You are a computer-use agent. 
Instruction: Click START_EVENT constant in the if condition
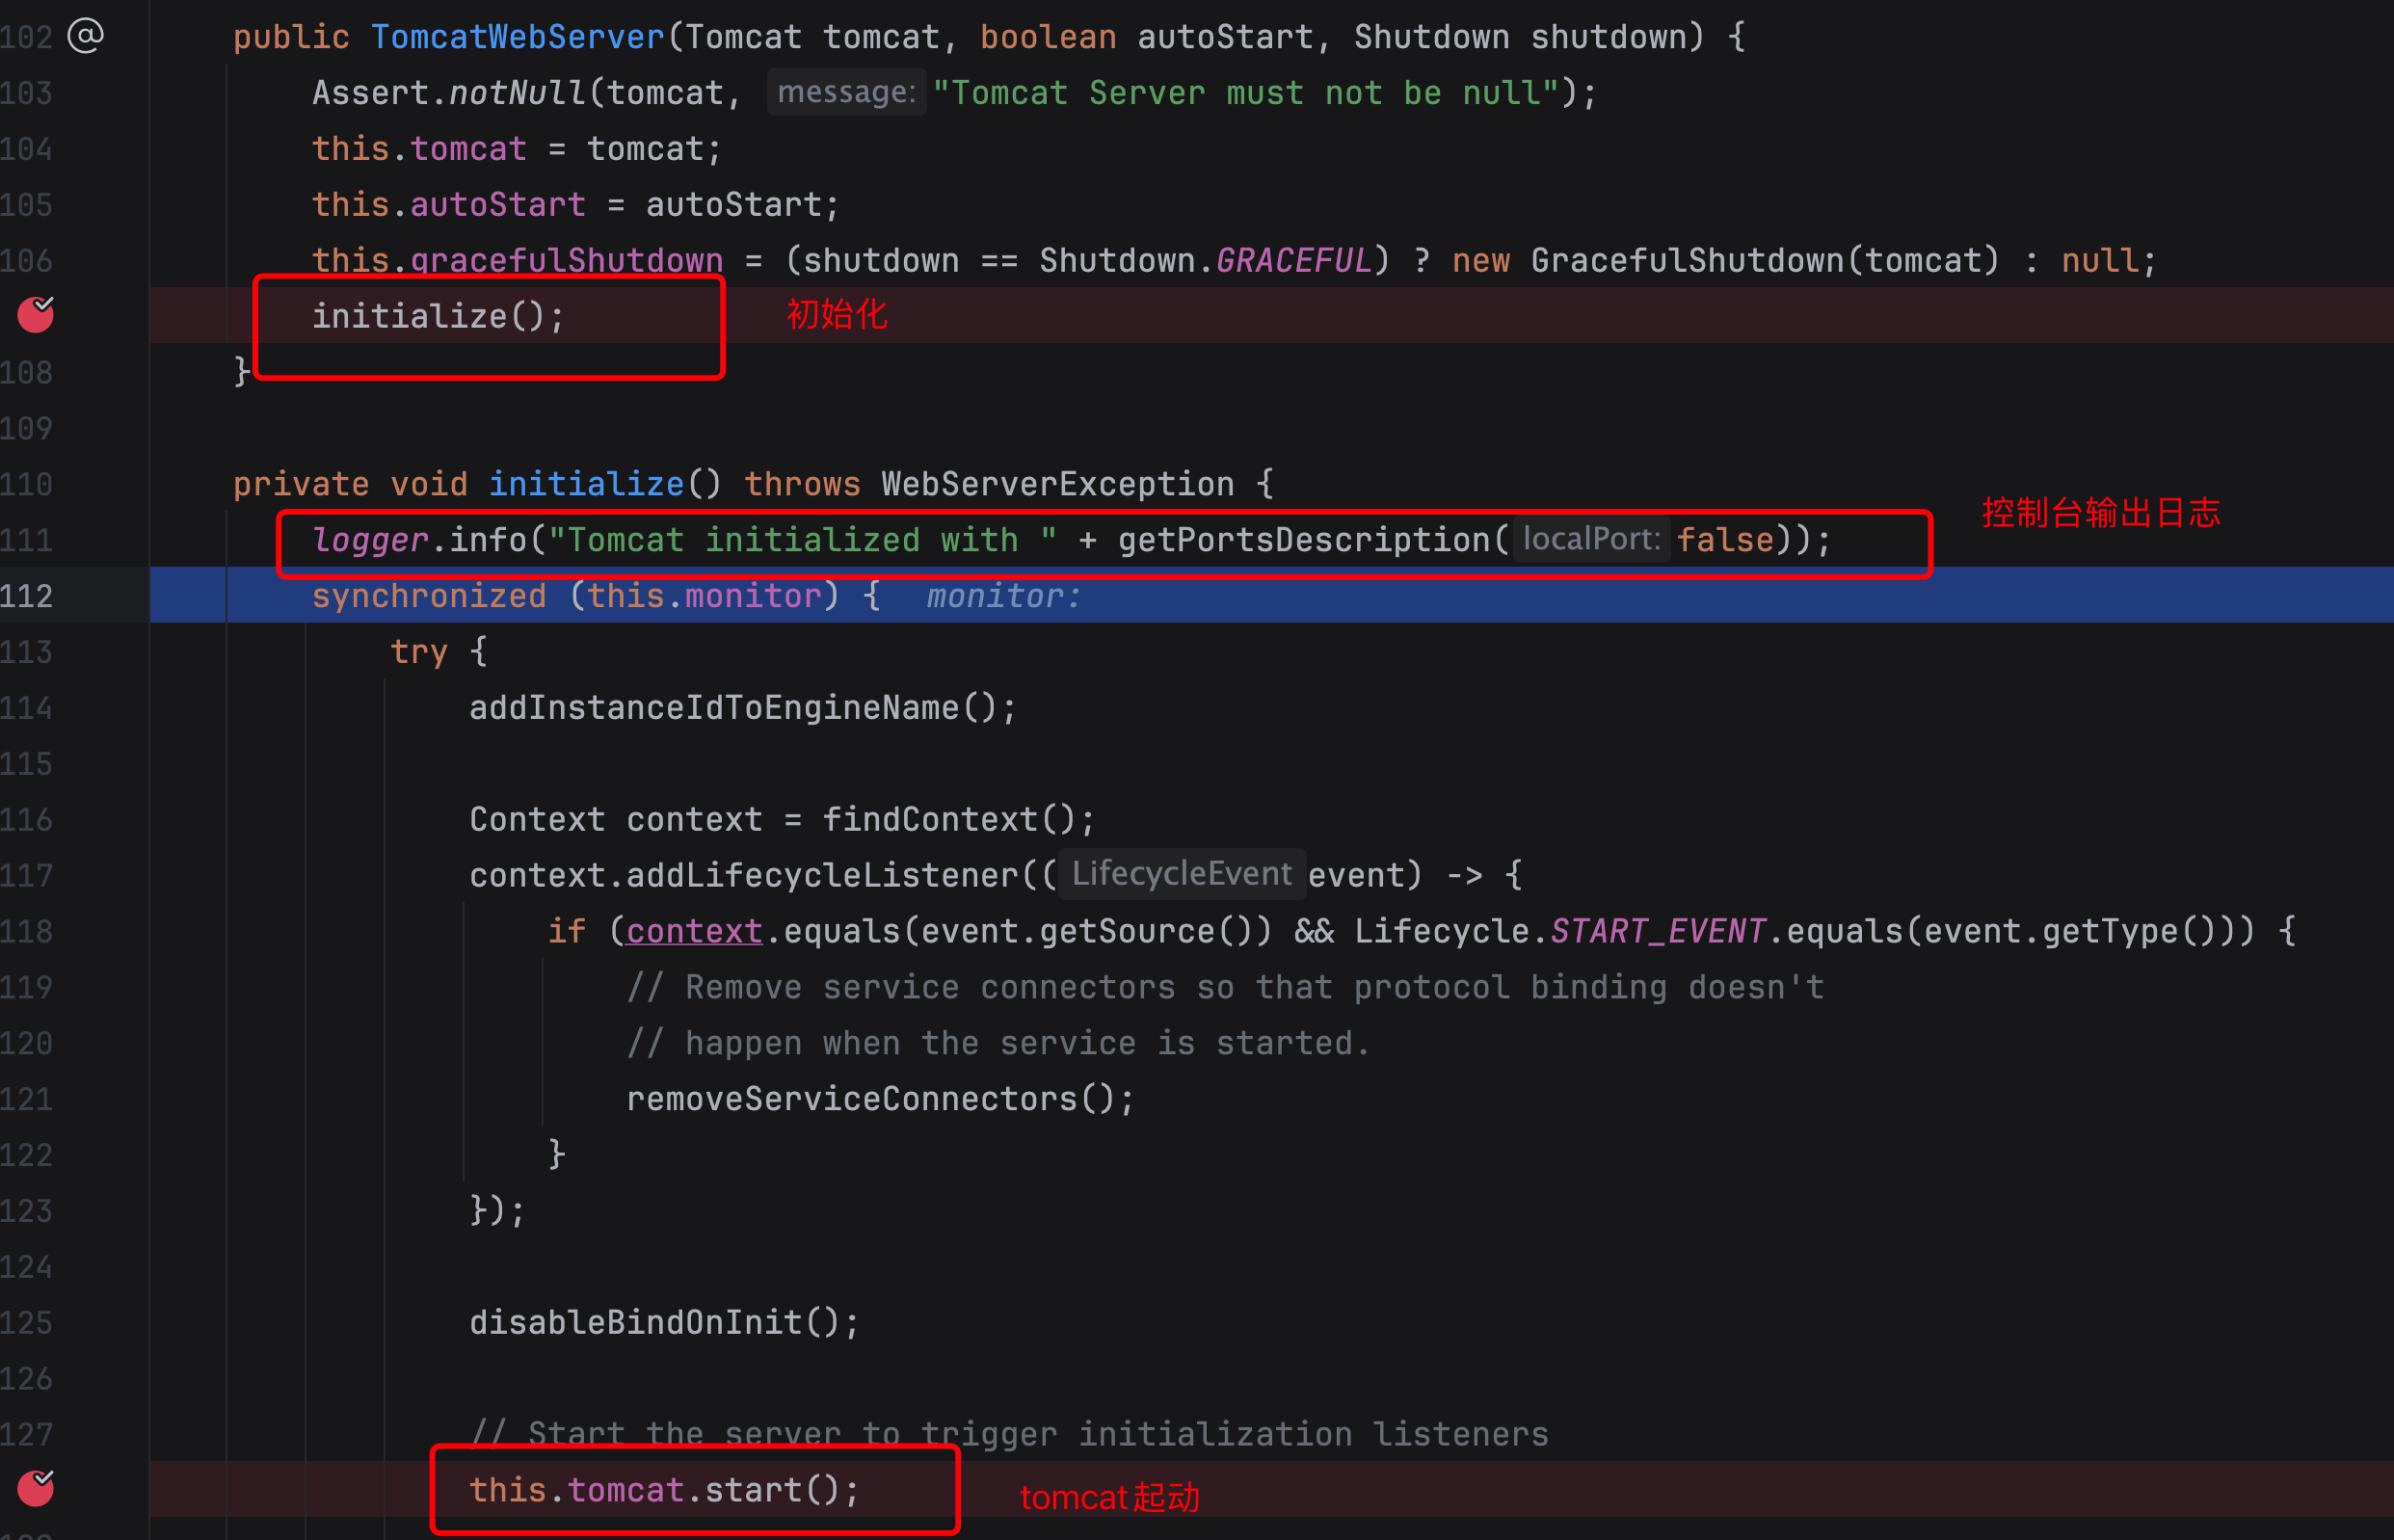pos(1657,931)
